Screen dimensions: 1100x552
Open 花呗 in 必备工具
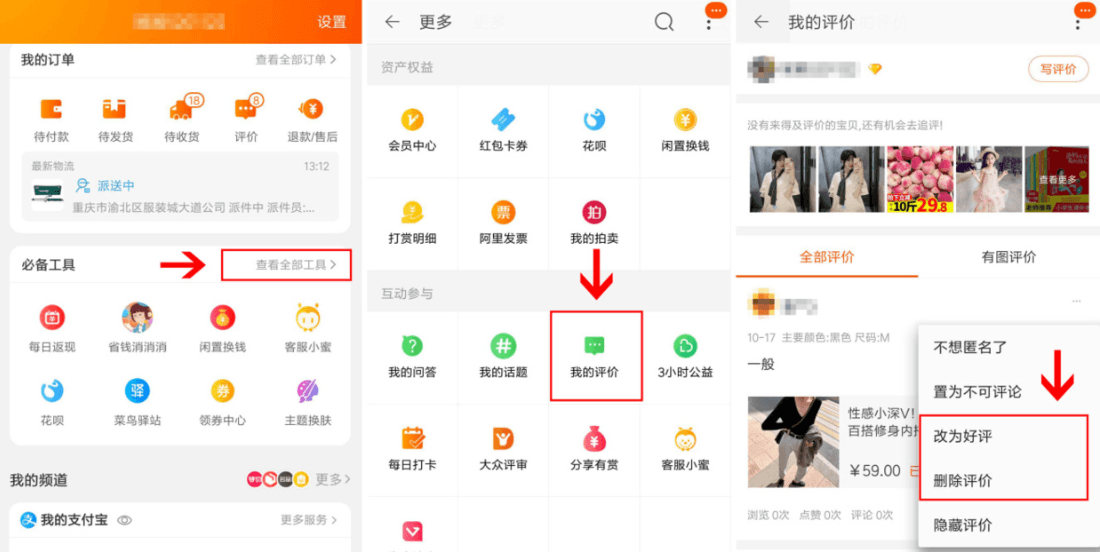(x=52, y=391)
